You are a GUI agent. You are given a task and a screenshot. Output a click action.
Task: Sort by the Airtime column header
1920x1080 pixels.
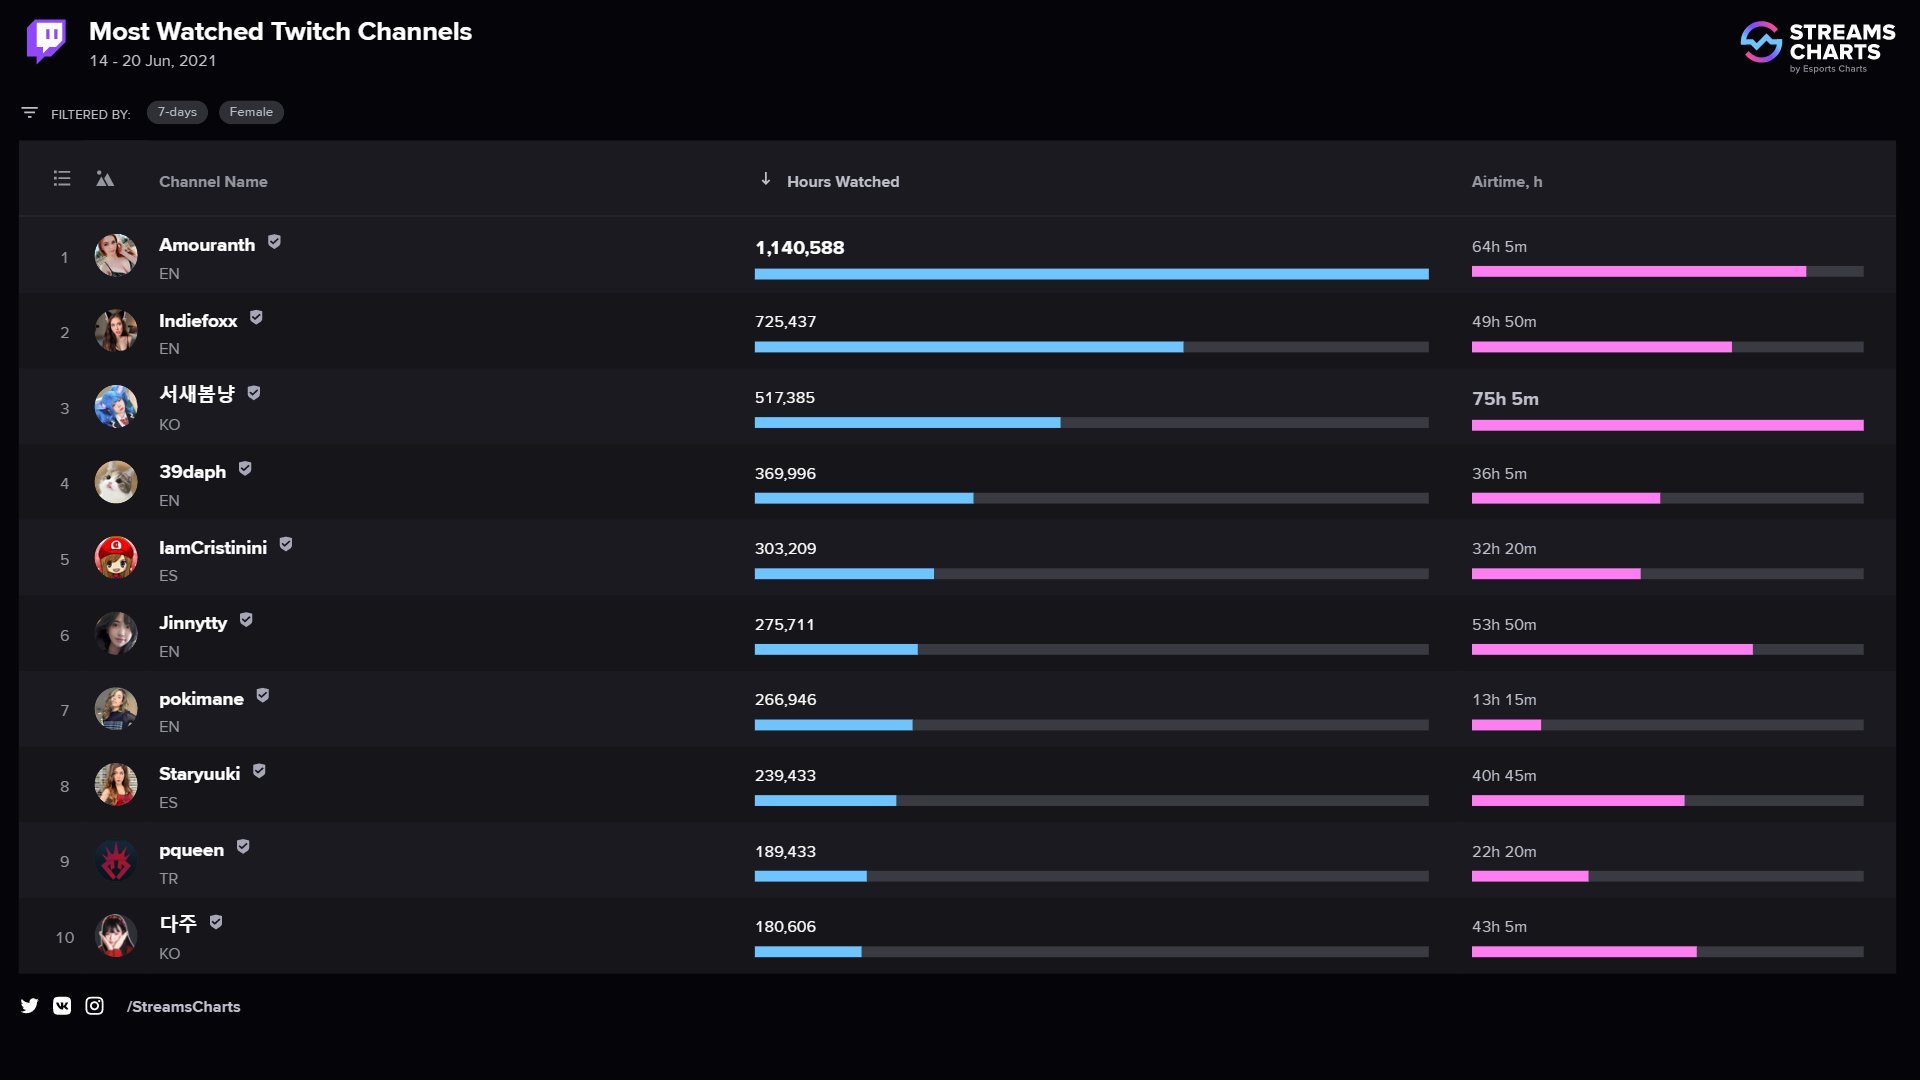click(x=1506, y=182)
